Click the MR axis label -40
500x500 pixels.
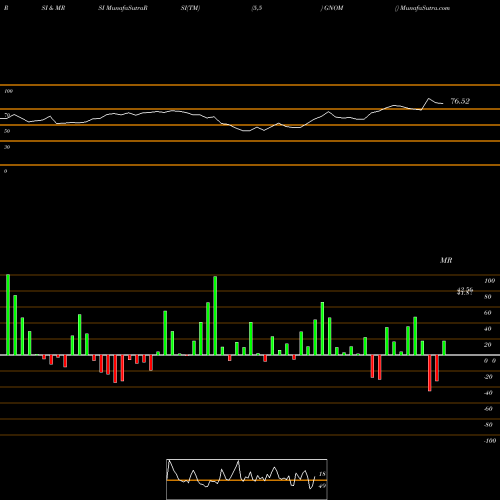(488, 393)
